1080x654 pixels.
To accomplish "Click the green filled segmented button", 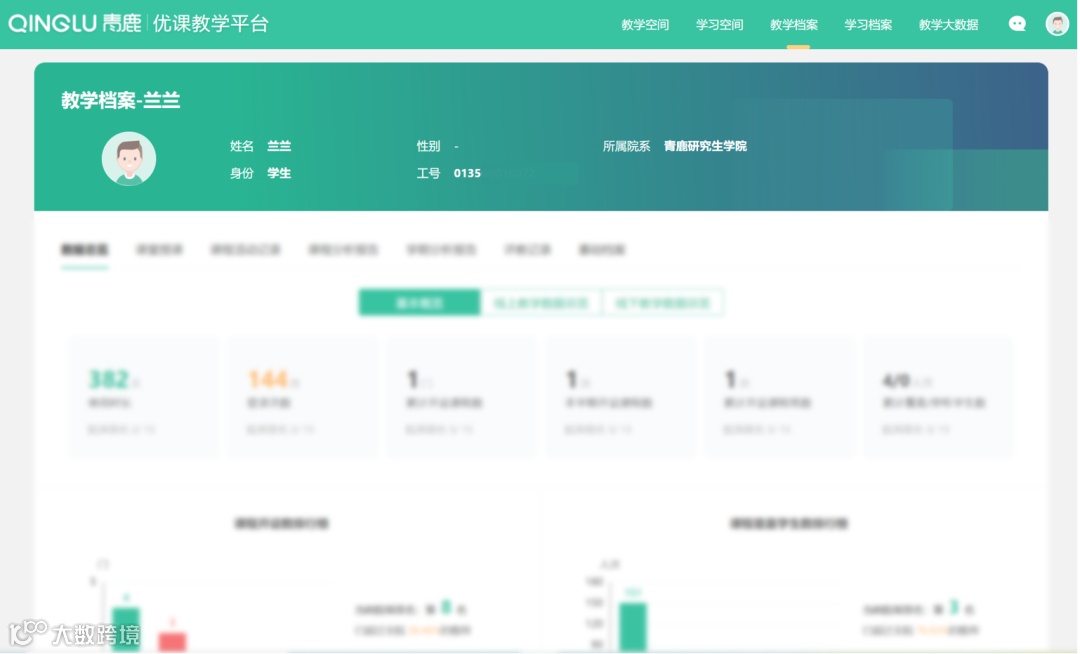I will pyautogui.click(x=419, y=303).
